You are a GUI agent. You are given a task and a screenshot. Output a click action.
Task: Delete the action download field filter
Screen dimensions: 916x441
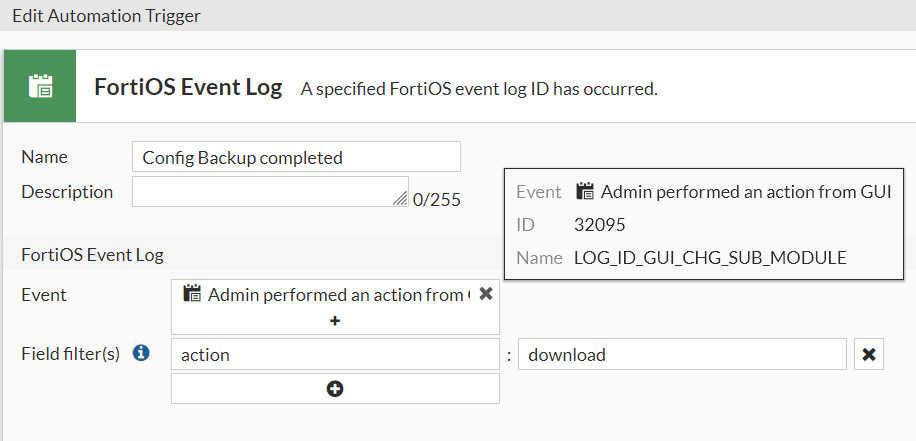(x=869, y=355)
